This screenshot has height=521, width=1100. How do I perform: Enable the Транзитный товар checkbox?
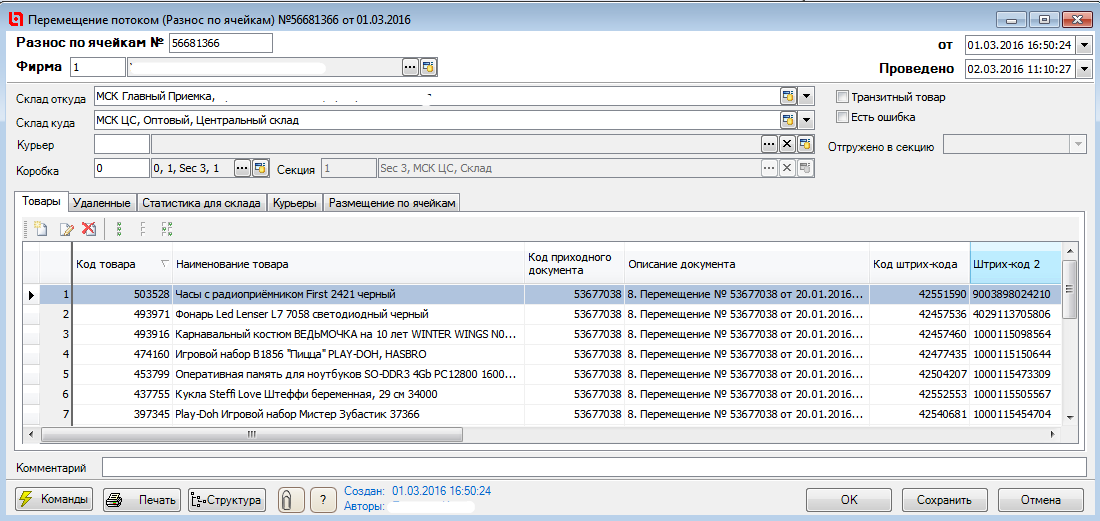[x=842, y=97]
